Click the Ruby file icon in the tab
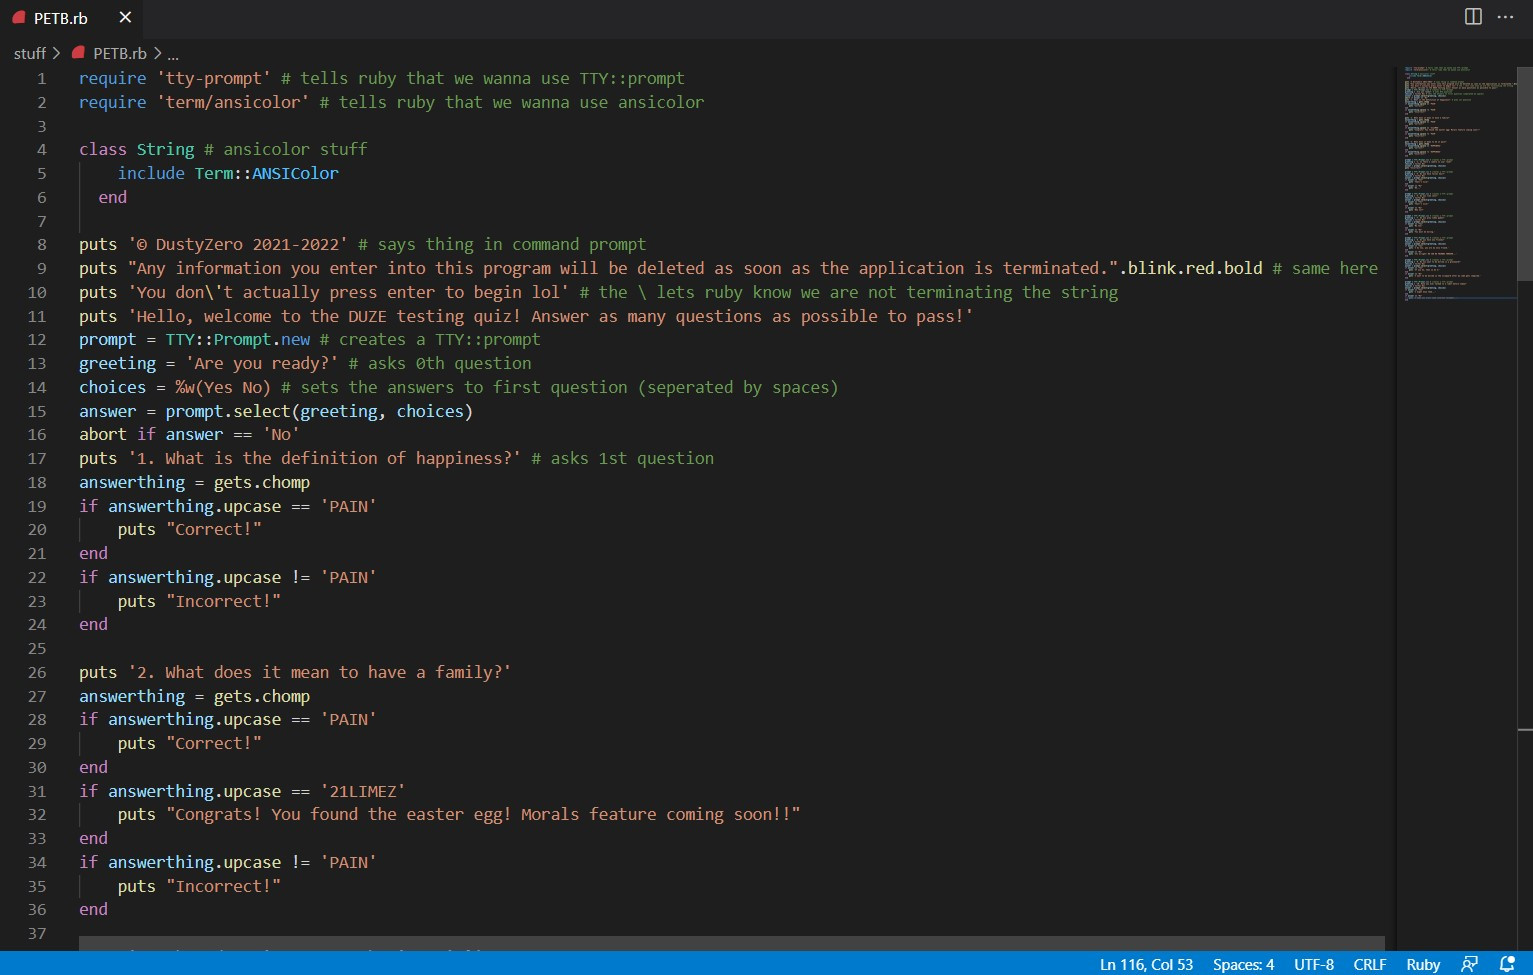This screenshot has width=1533, height=975. pyautogui.click(x=19, y=18)
